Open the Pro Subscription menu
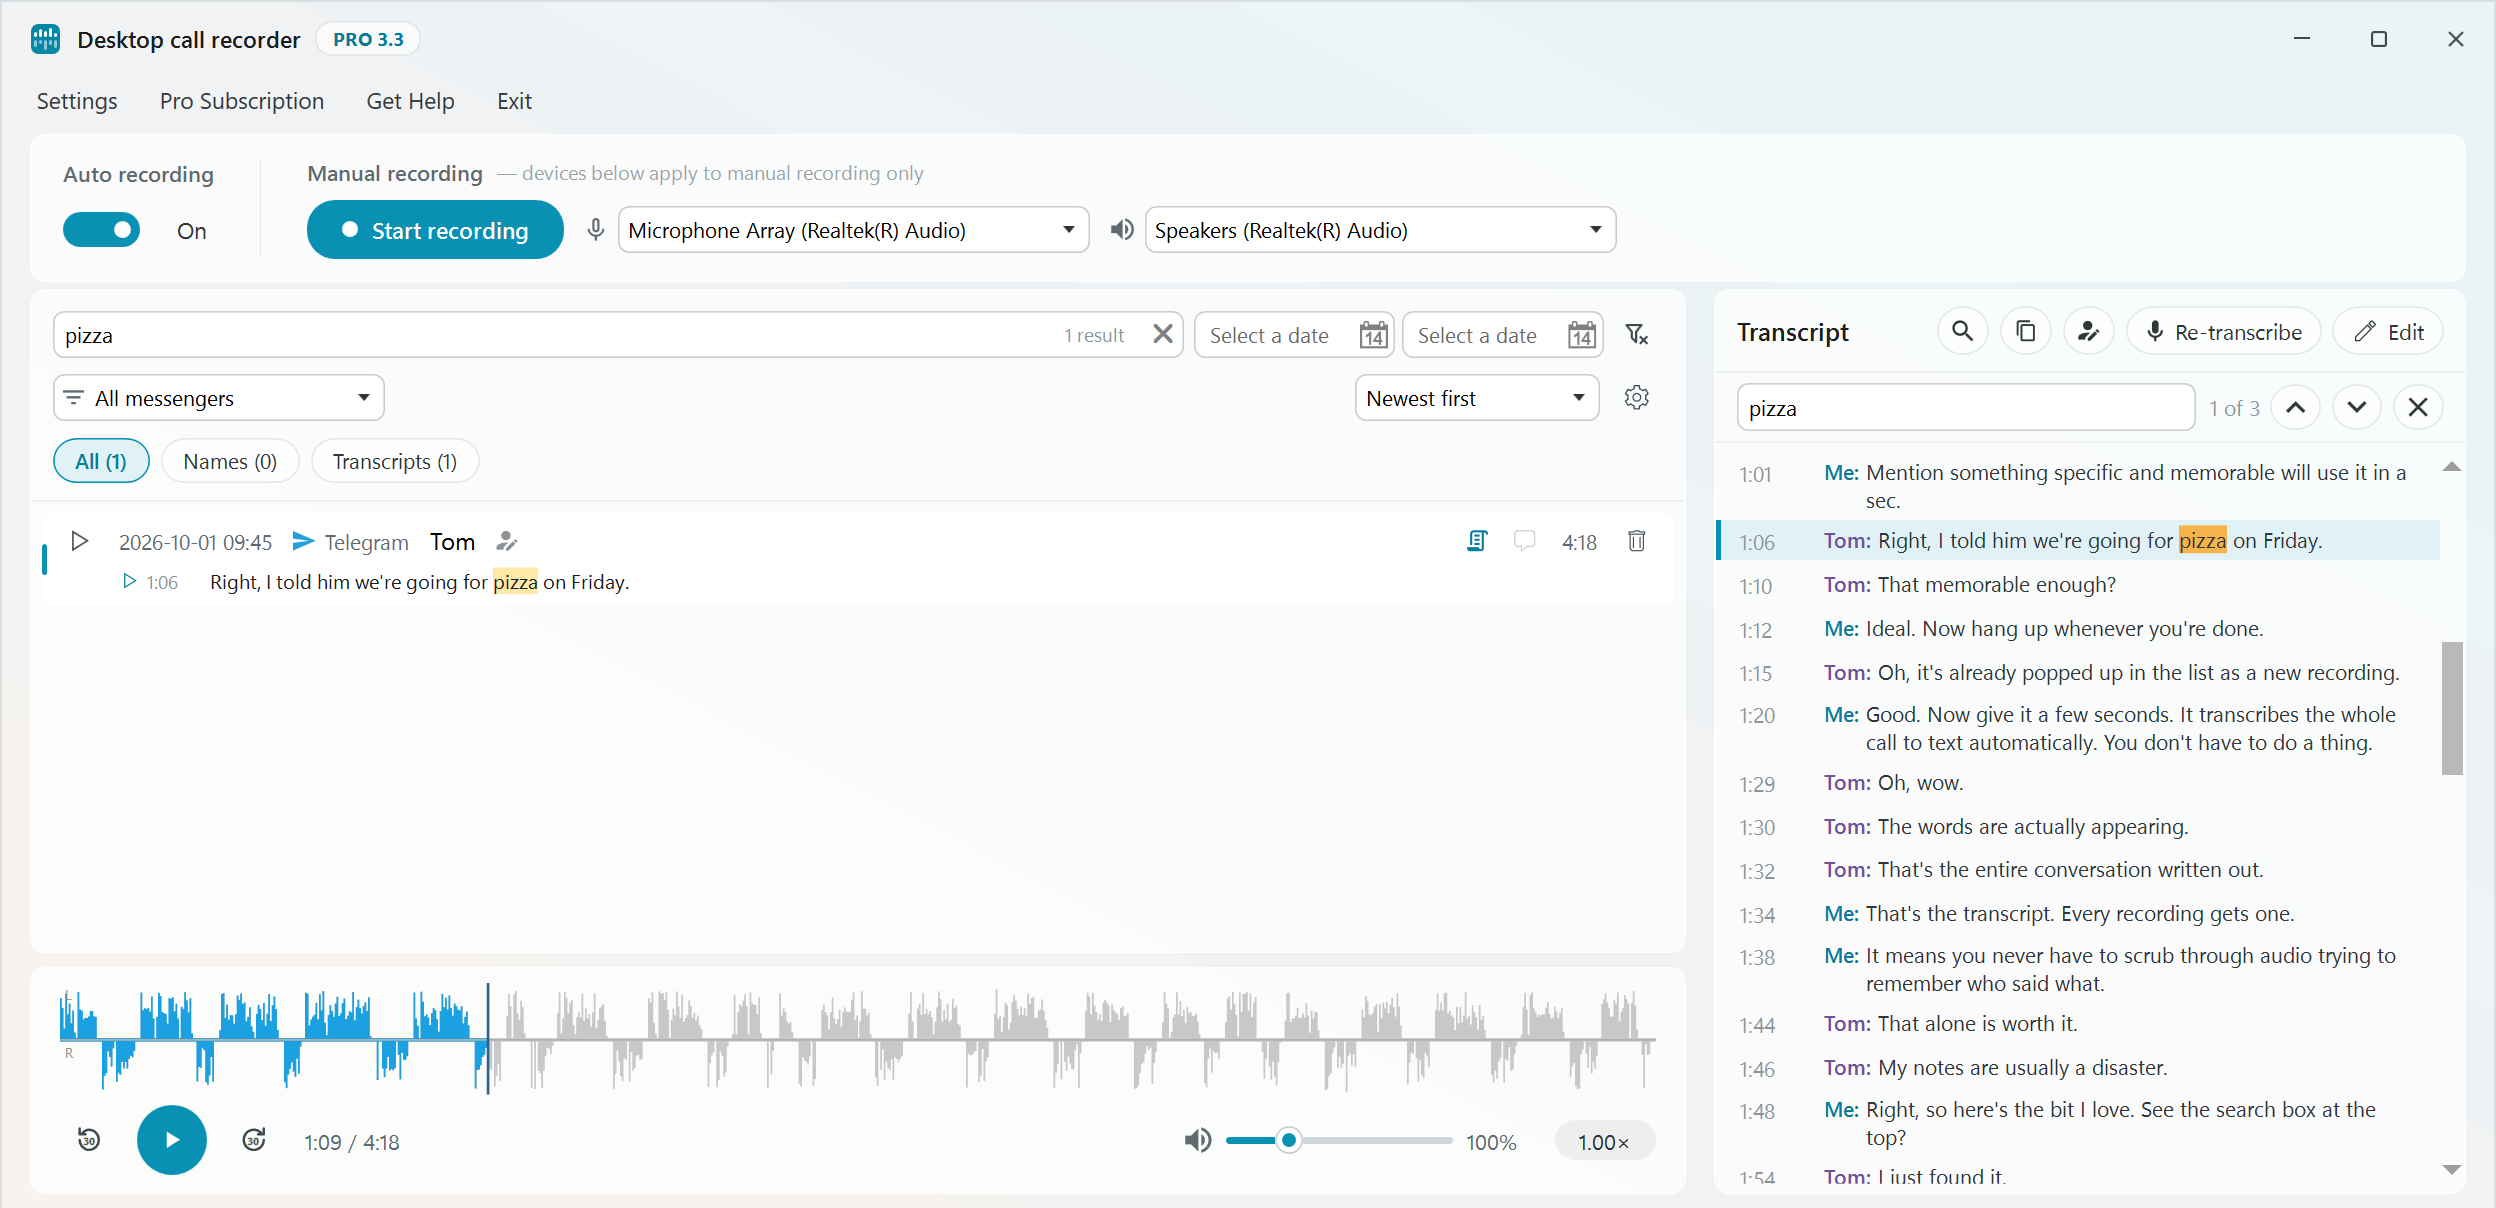Image resolution: width=2496 pixels, height=1208 pixels. pos(242,101)
